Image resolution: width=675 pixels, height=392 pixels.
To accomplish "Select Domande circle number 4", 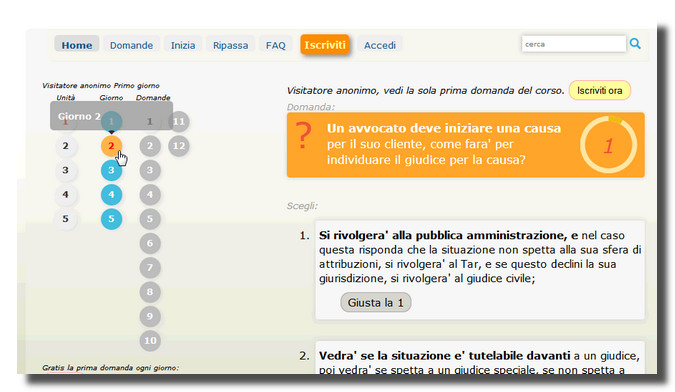I will click(150, 194).
